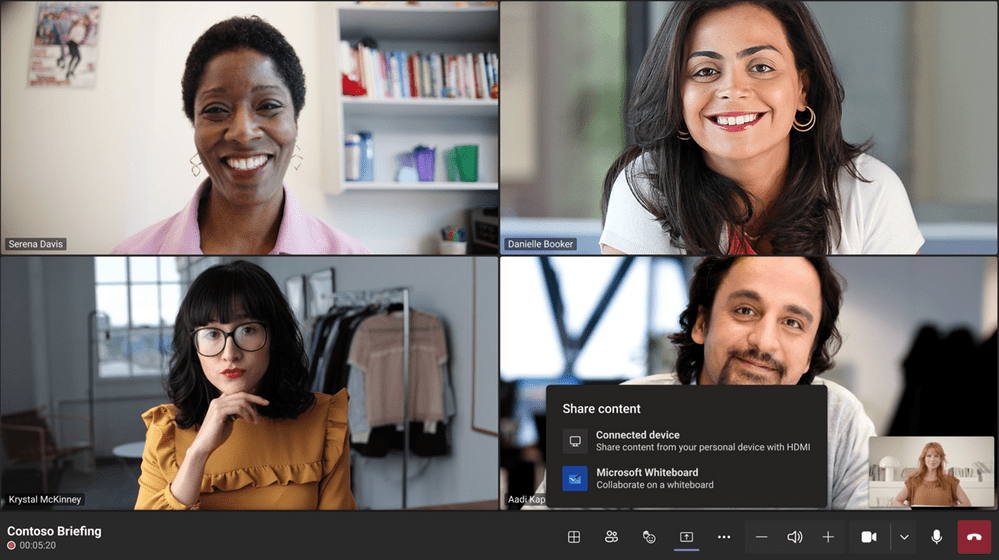Choose Microsoft Whiteboard from Share content
Screen dimensions: 999x560
(690, 478)
